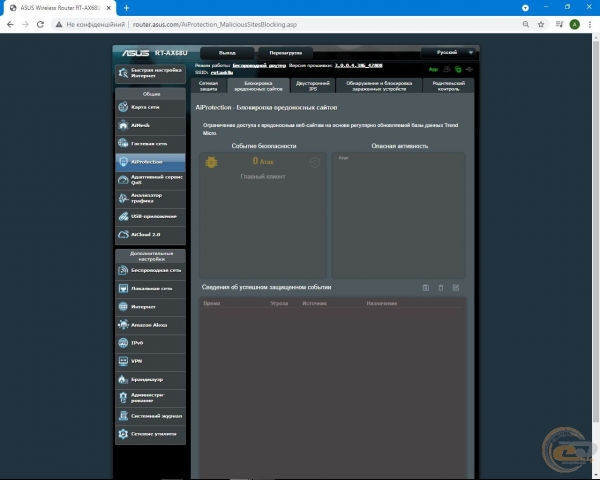
Task: Open Системный журнал
Action: pyautogui.click(x=150, y=416)
